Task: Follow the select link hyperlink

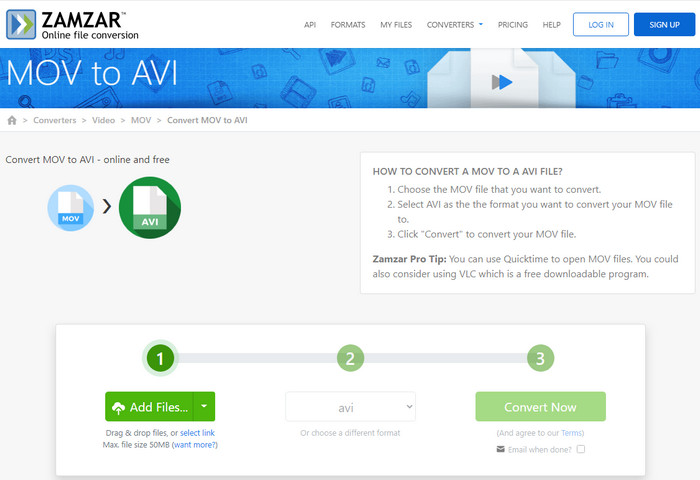Action: click(x=197, y=433)
